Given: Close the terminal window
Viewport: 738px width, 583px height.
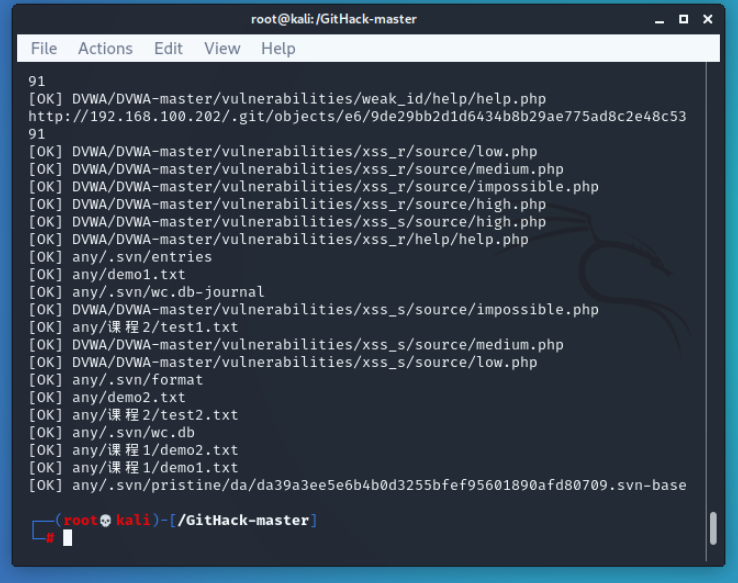Looking at the screenshot, I should [x=707, y=19].
